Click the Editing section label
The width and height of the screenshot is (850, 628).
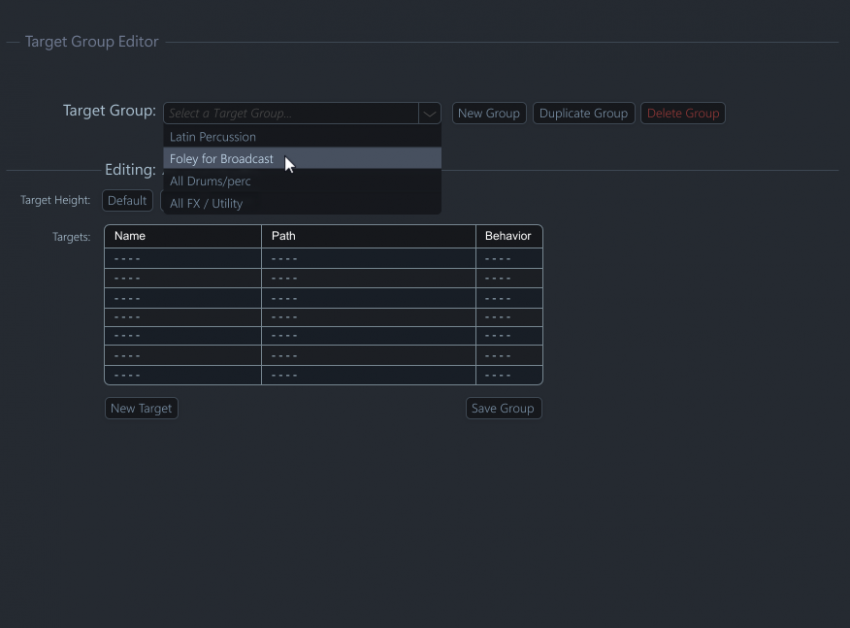(x=130, y=170)
